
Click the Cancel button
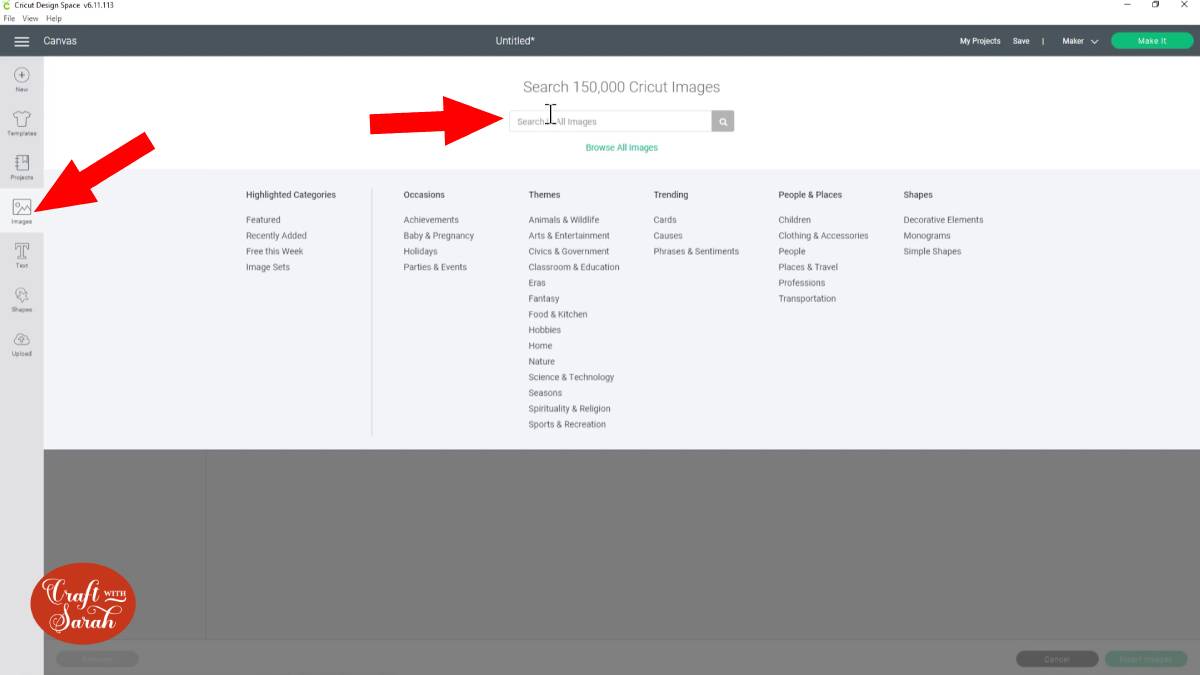1057,659
